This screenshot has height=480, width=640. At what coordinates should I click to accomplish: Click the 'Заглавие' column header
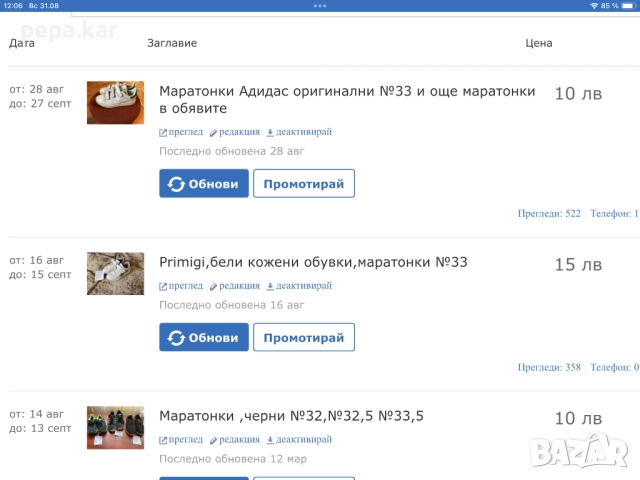click(x=172, y=43)
